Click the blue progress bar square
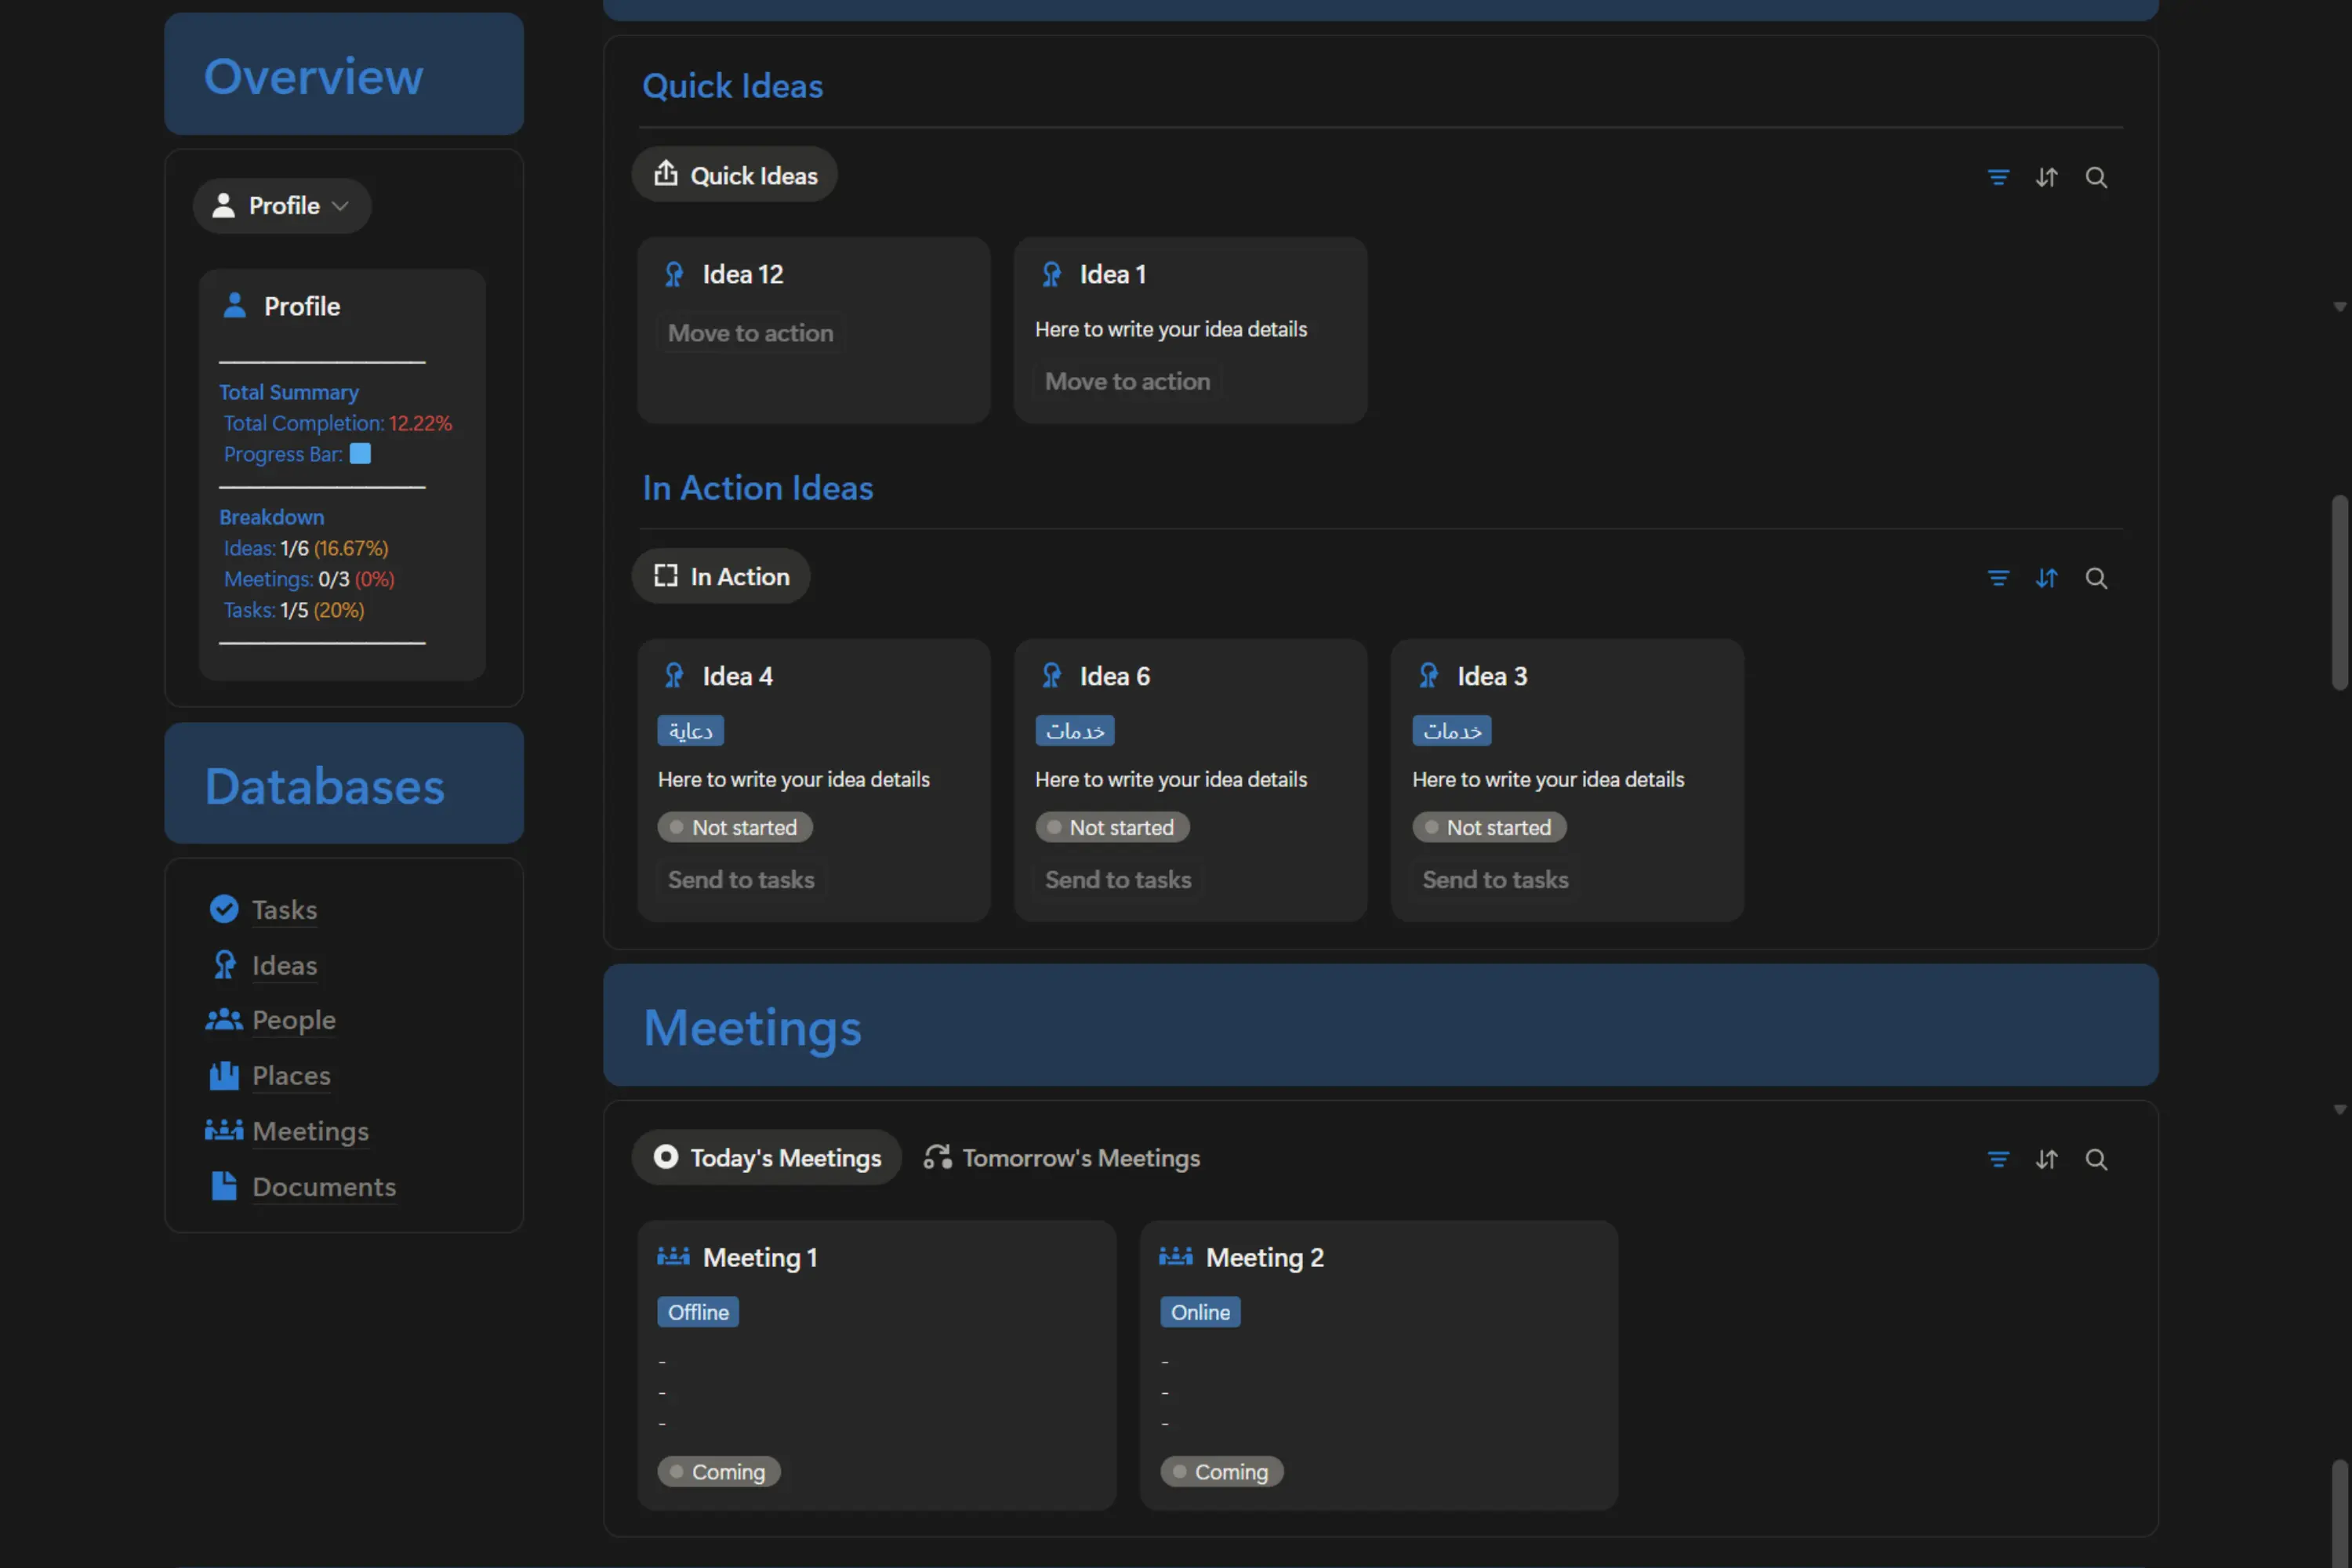Image resolution: width=2352 pixels, height=1568 pixels. point(360,454)
